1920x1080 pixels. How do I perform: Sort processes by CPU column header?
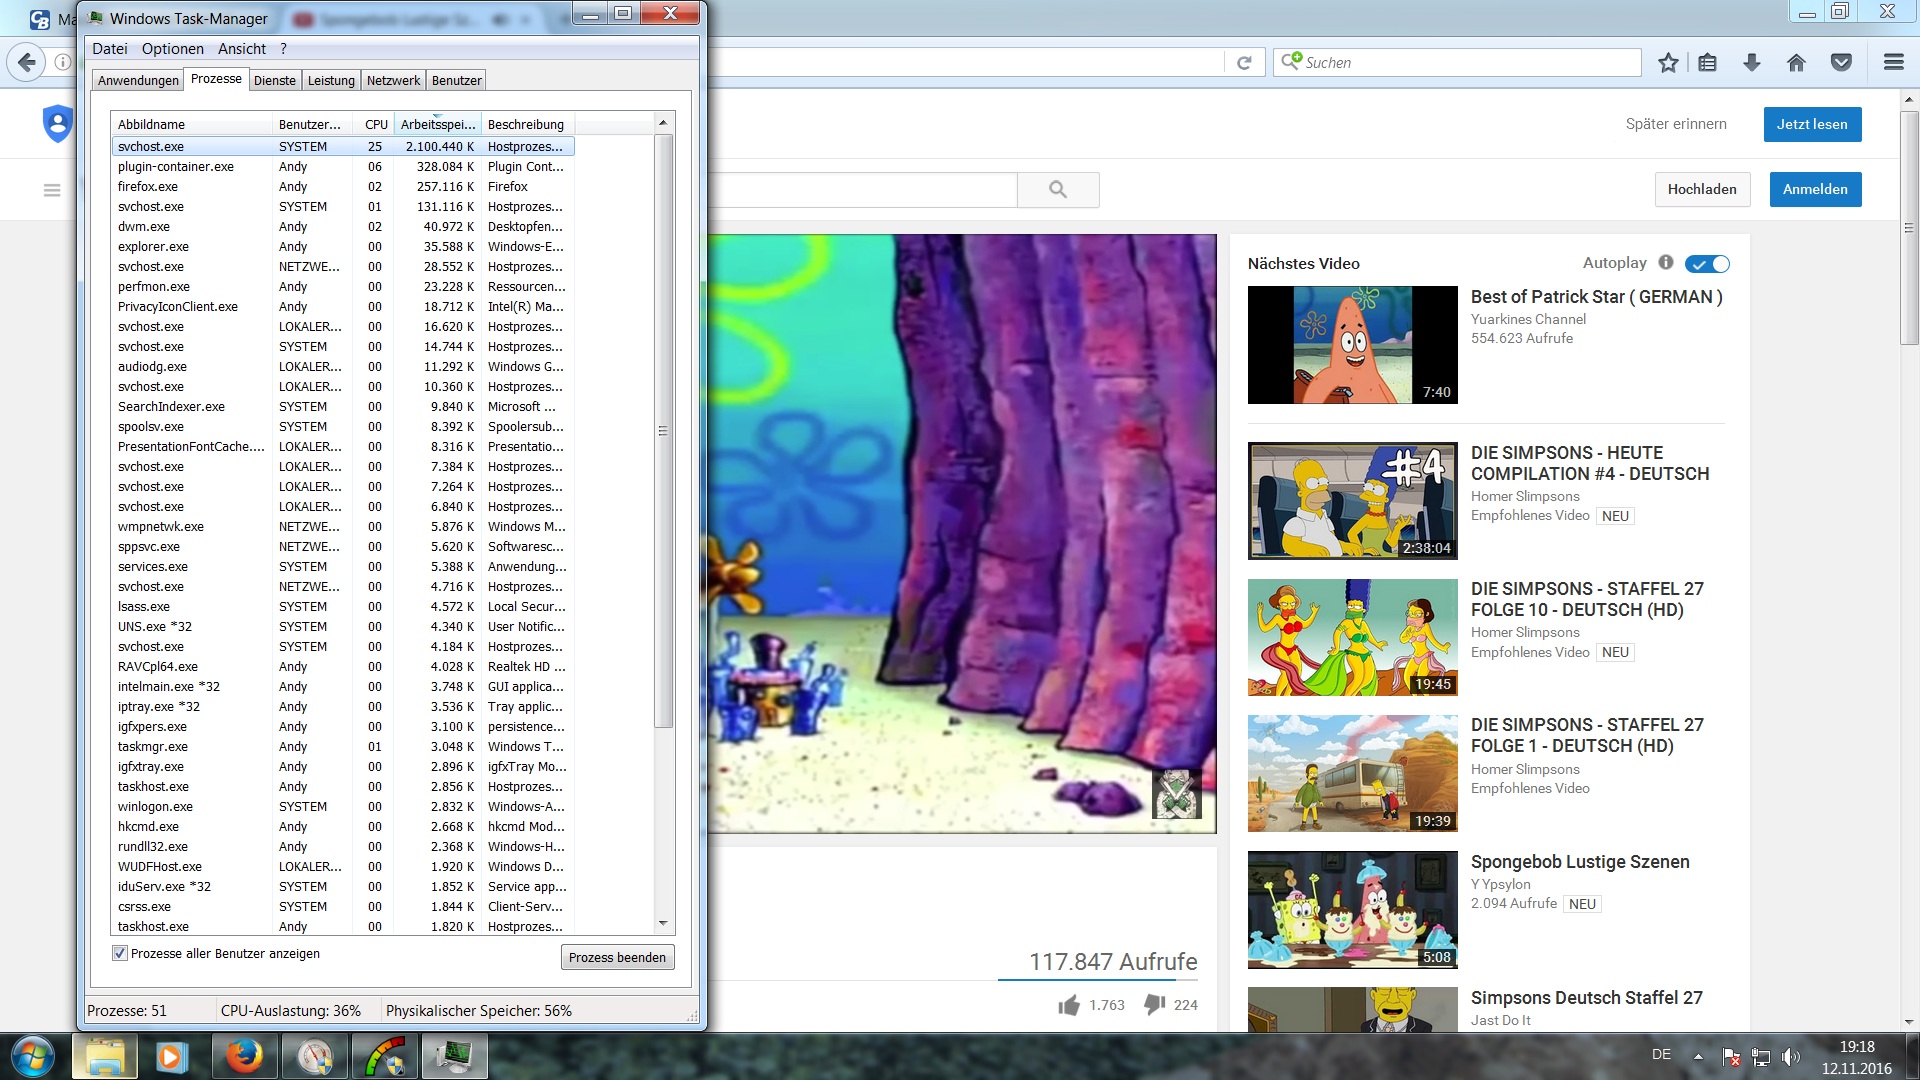click(x=375, y=124)
